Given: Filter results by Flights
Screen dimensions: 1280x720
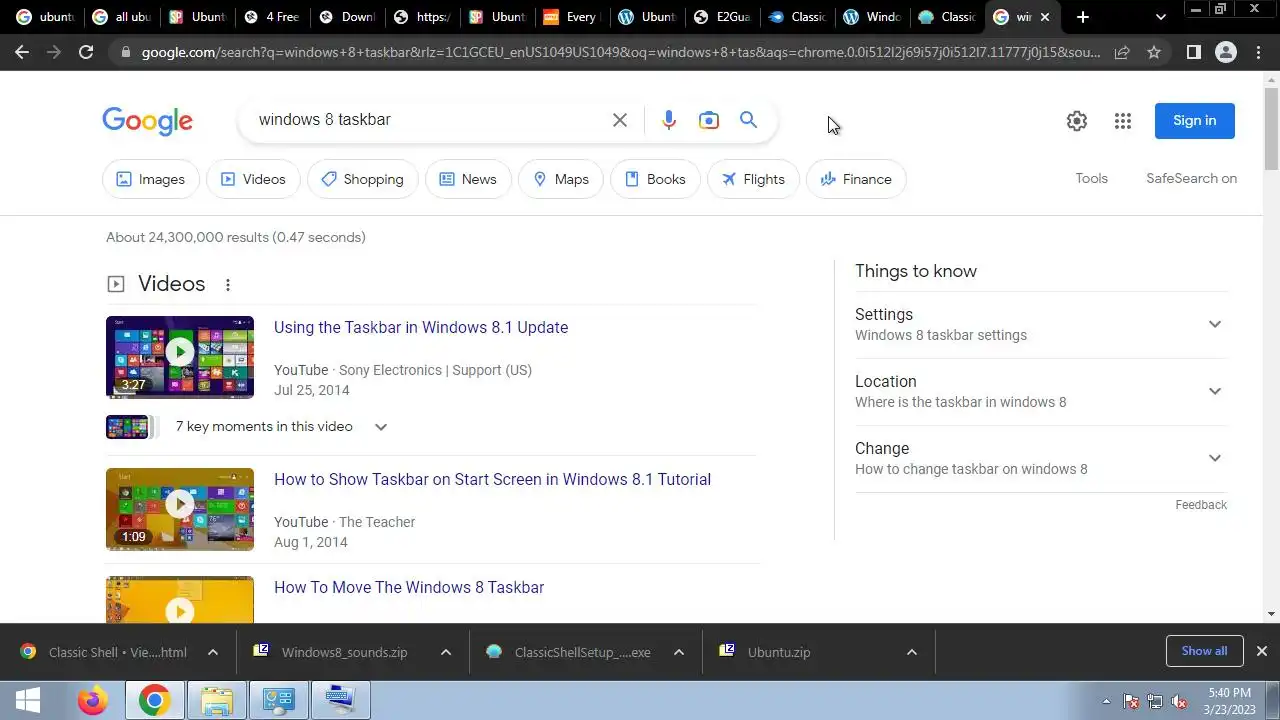Looking at the screenshot, I should [753, 179].
